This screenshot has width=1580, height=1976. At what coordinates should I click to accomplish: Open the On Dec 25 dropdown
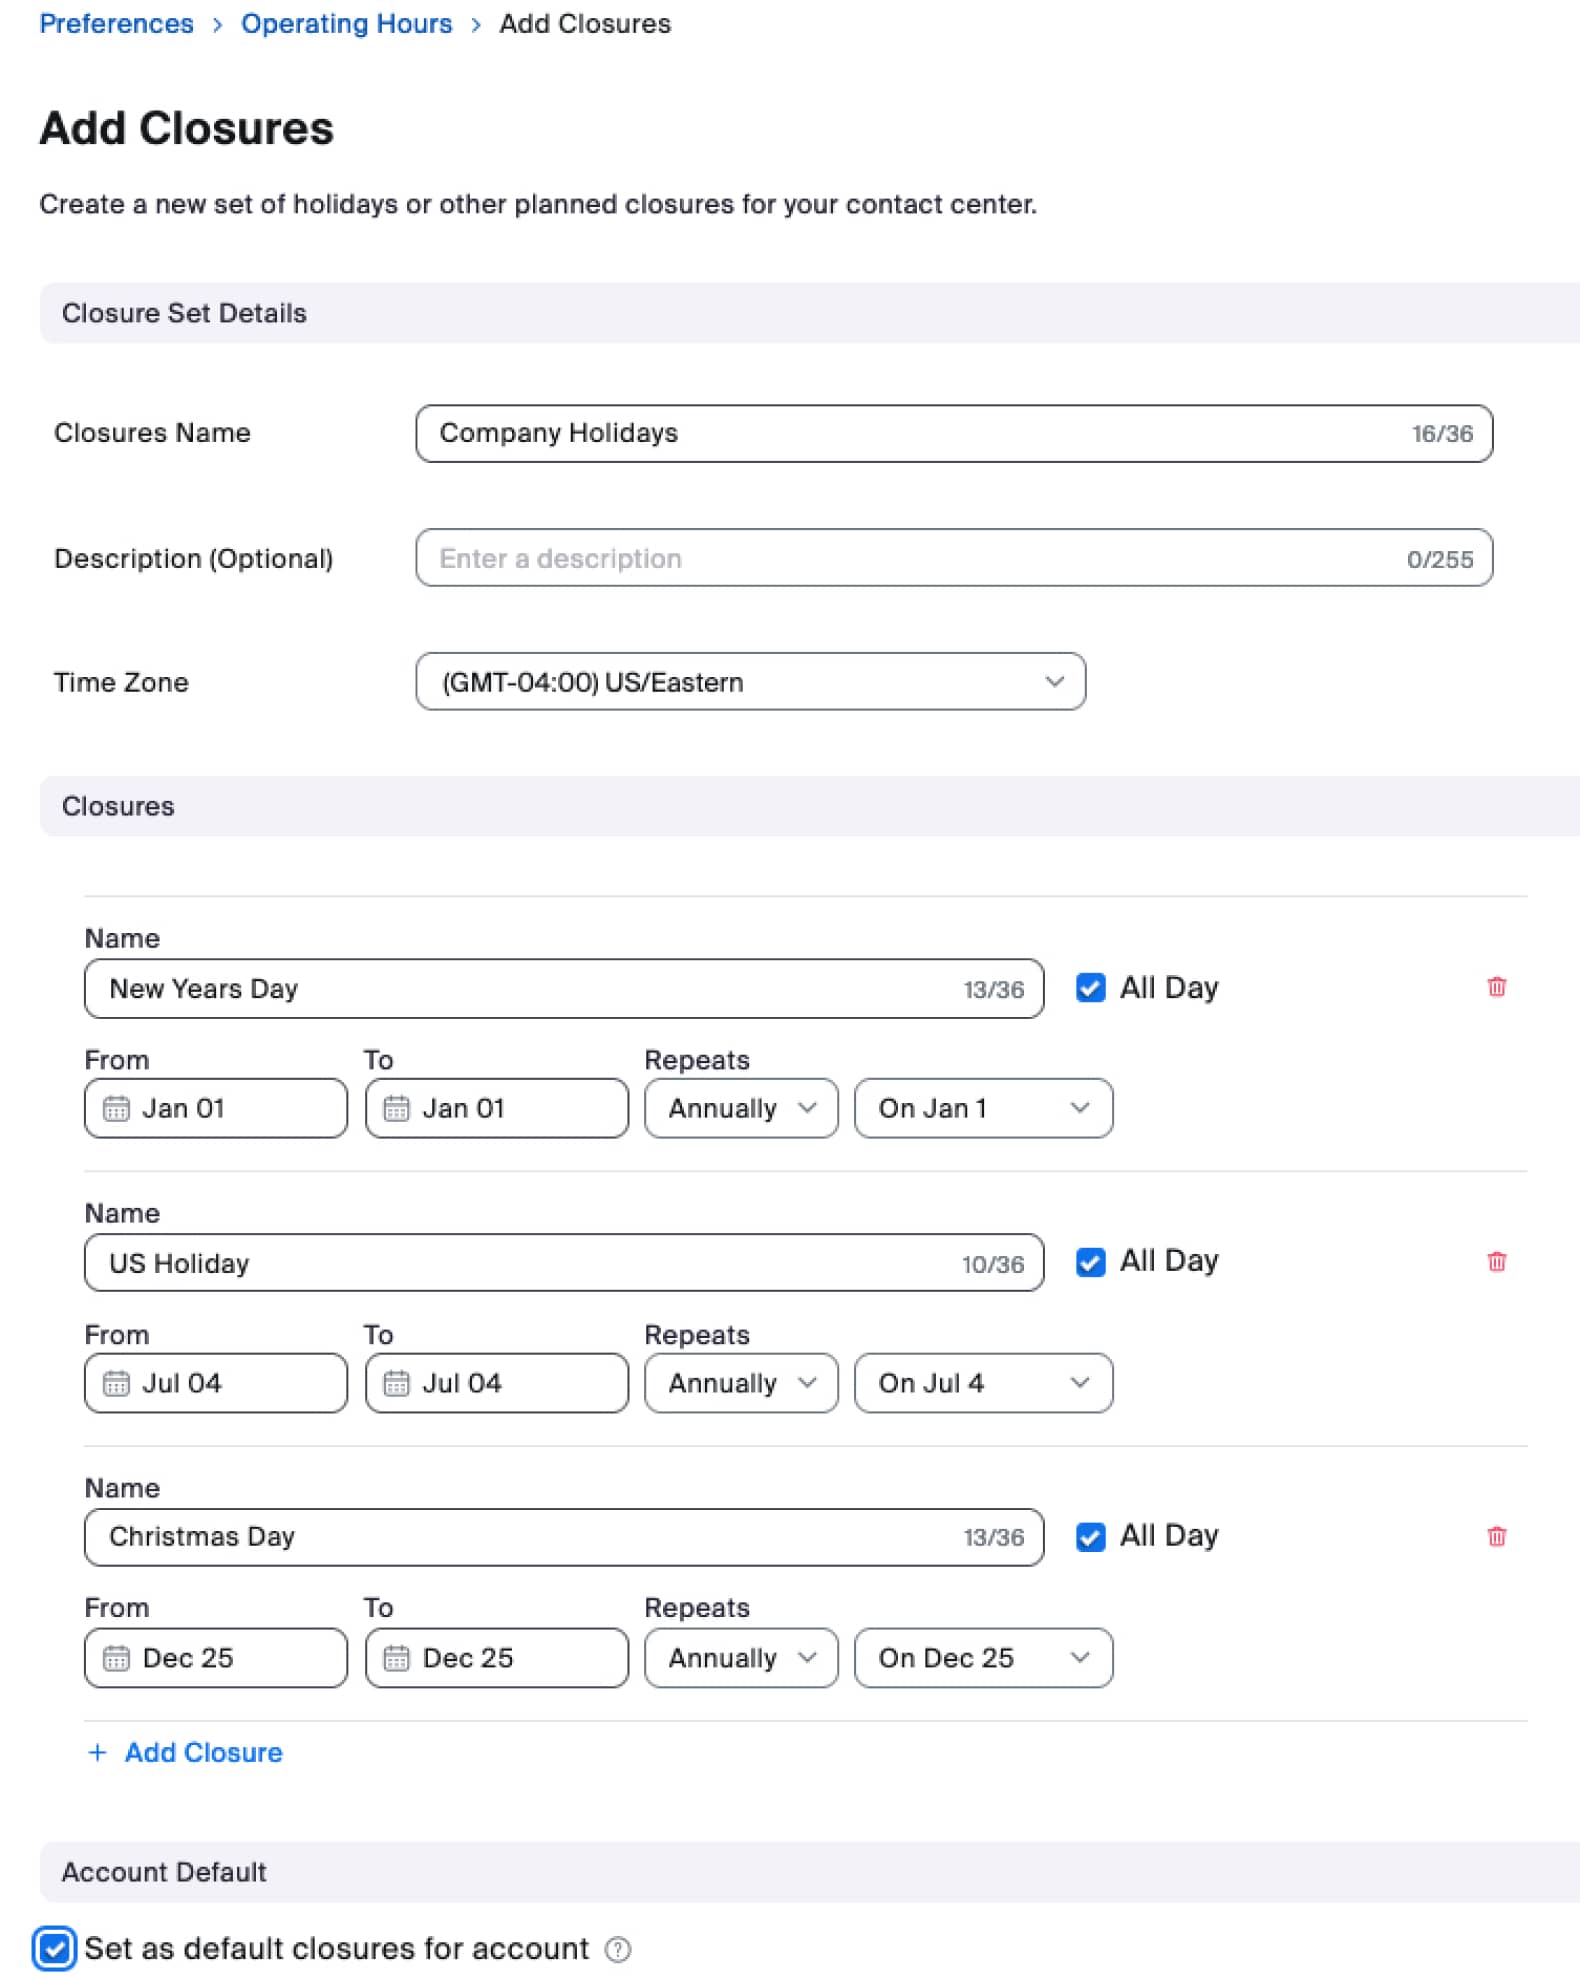point(983,1658)
